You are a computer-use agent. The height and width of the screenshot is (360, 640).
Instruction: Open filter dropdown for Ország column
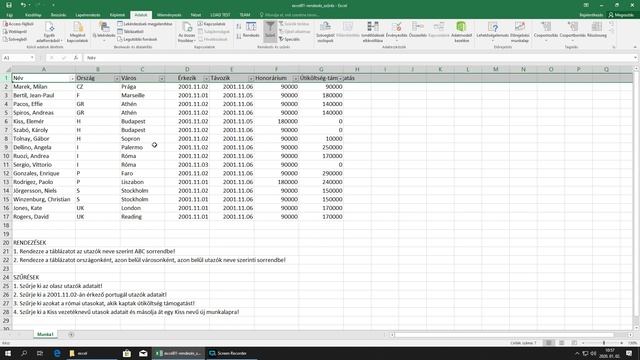click(117, 78)
